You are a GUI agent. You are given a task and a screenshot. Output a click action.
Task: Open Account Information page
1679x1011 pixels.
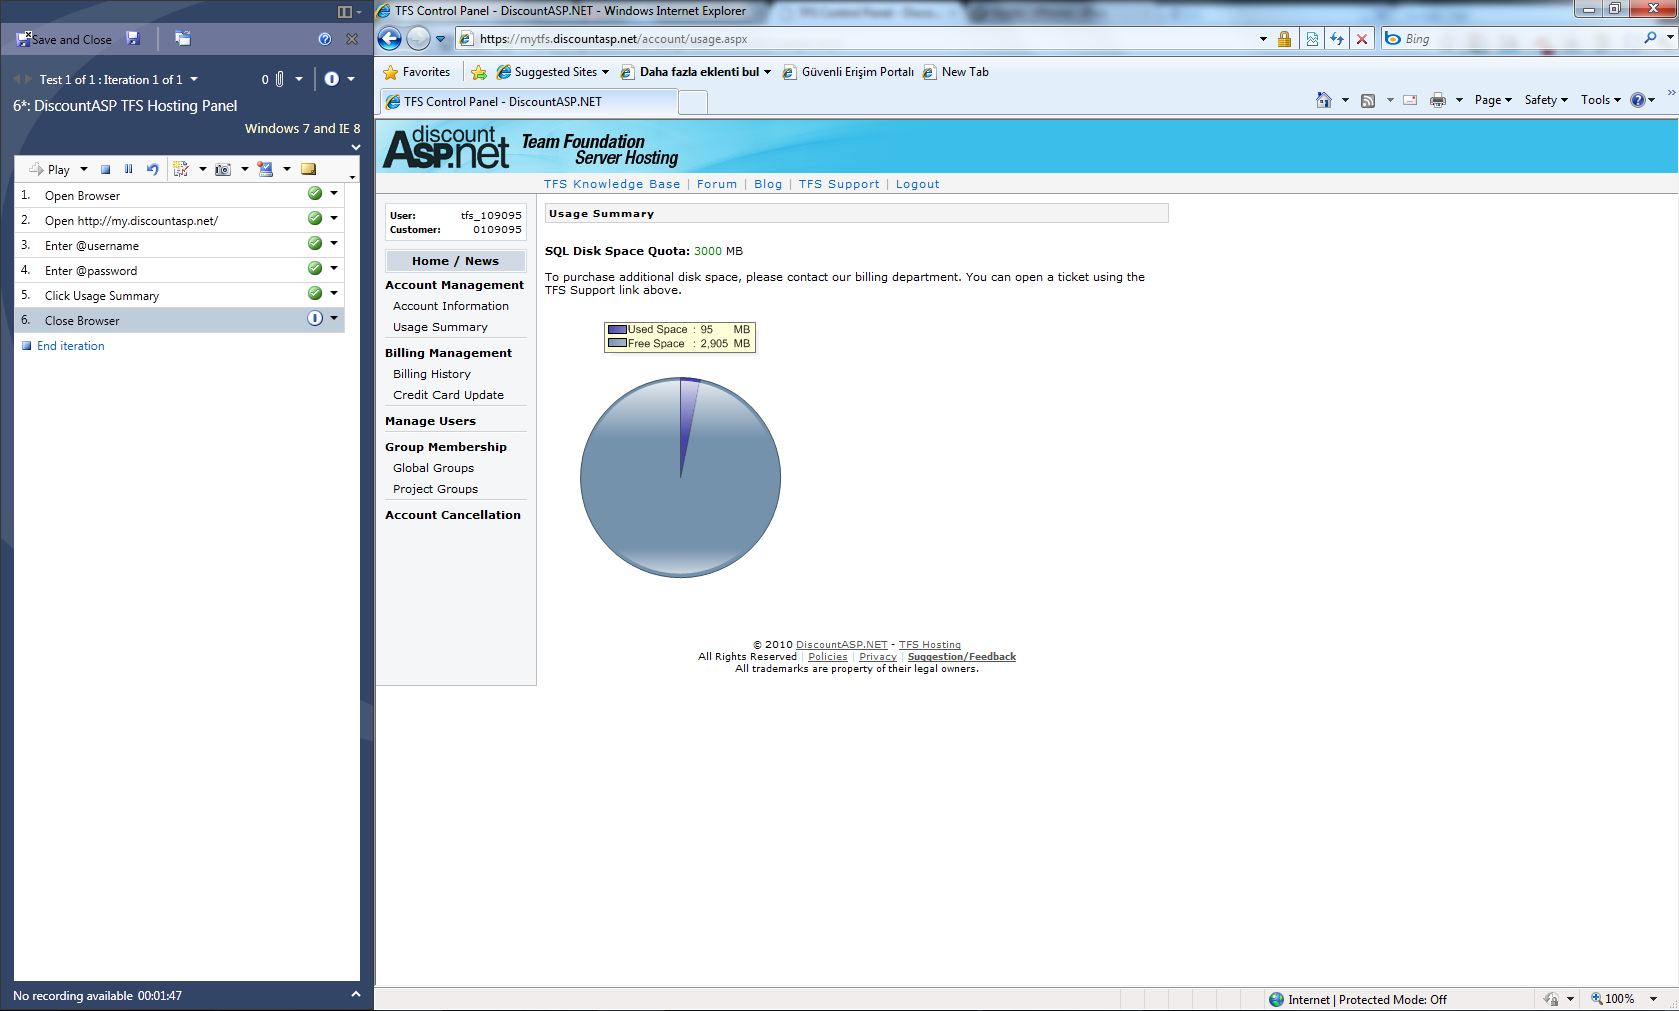point(450,306)
